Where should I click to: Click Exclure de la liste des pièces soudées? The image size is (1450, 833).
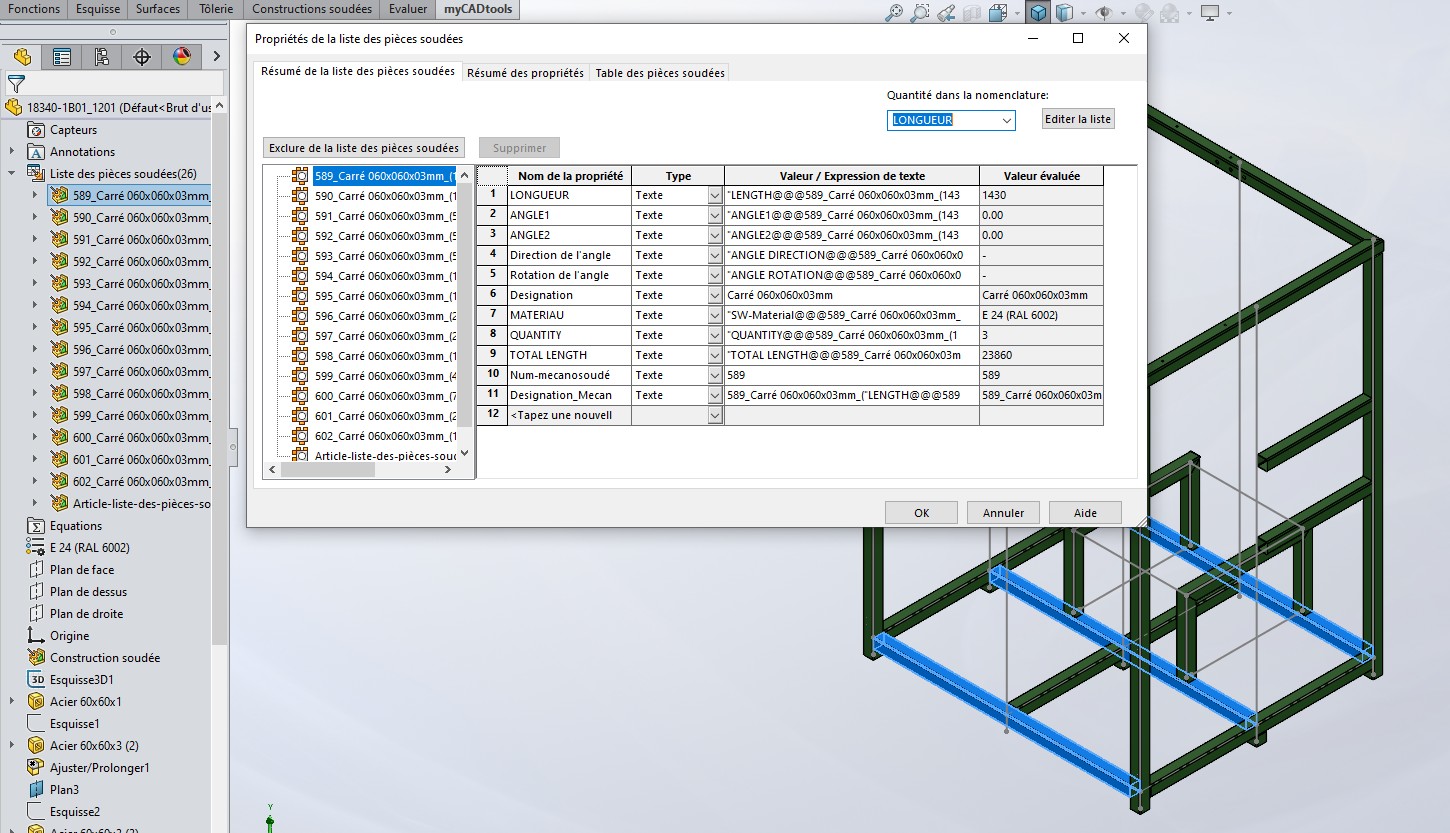click(x=364, y=148)
